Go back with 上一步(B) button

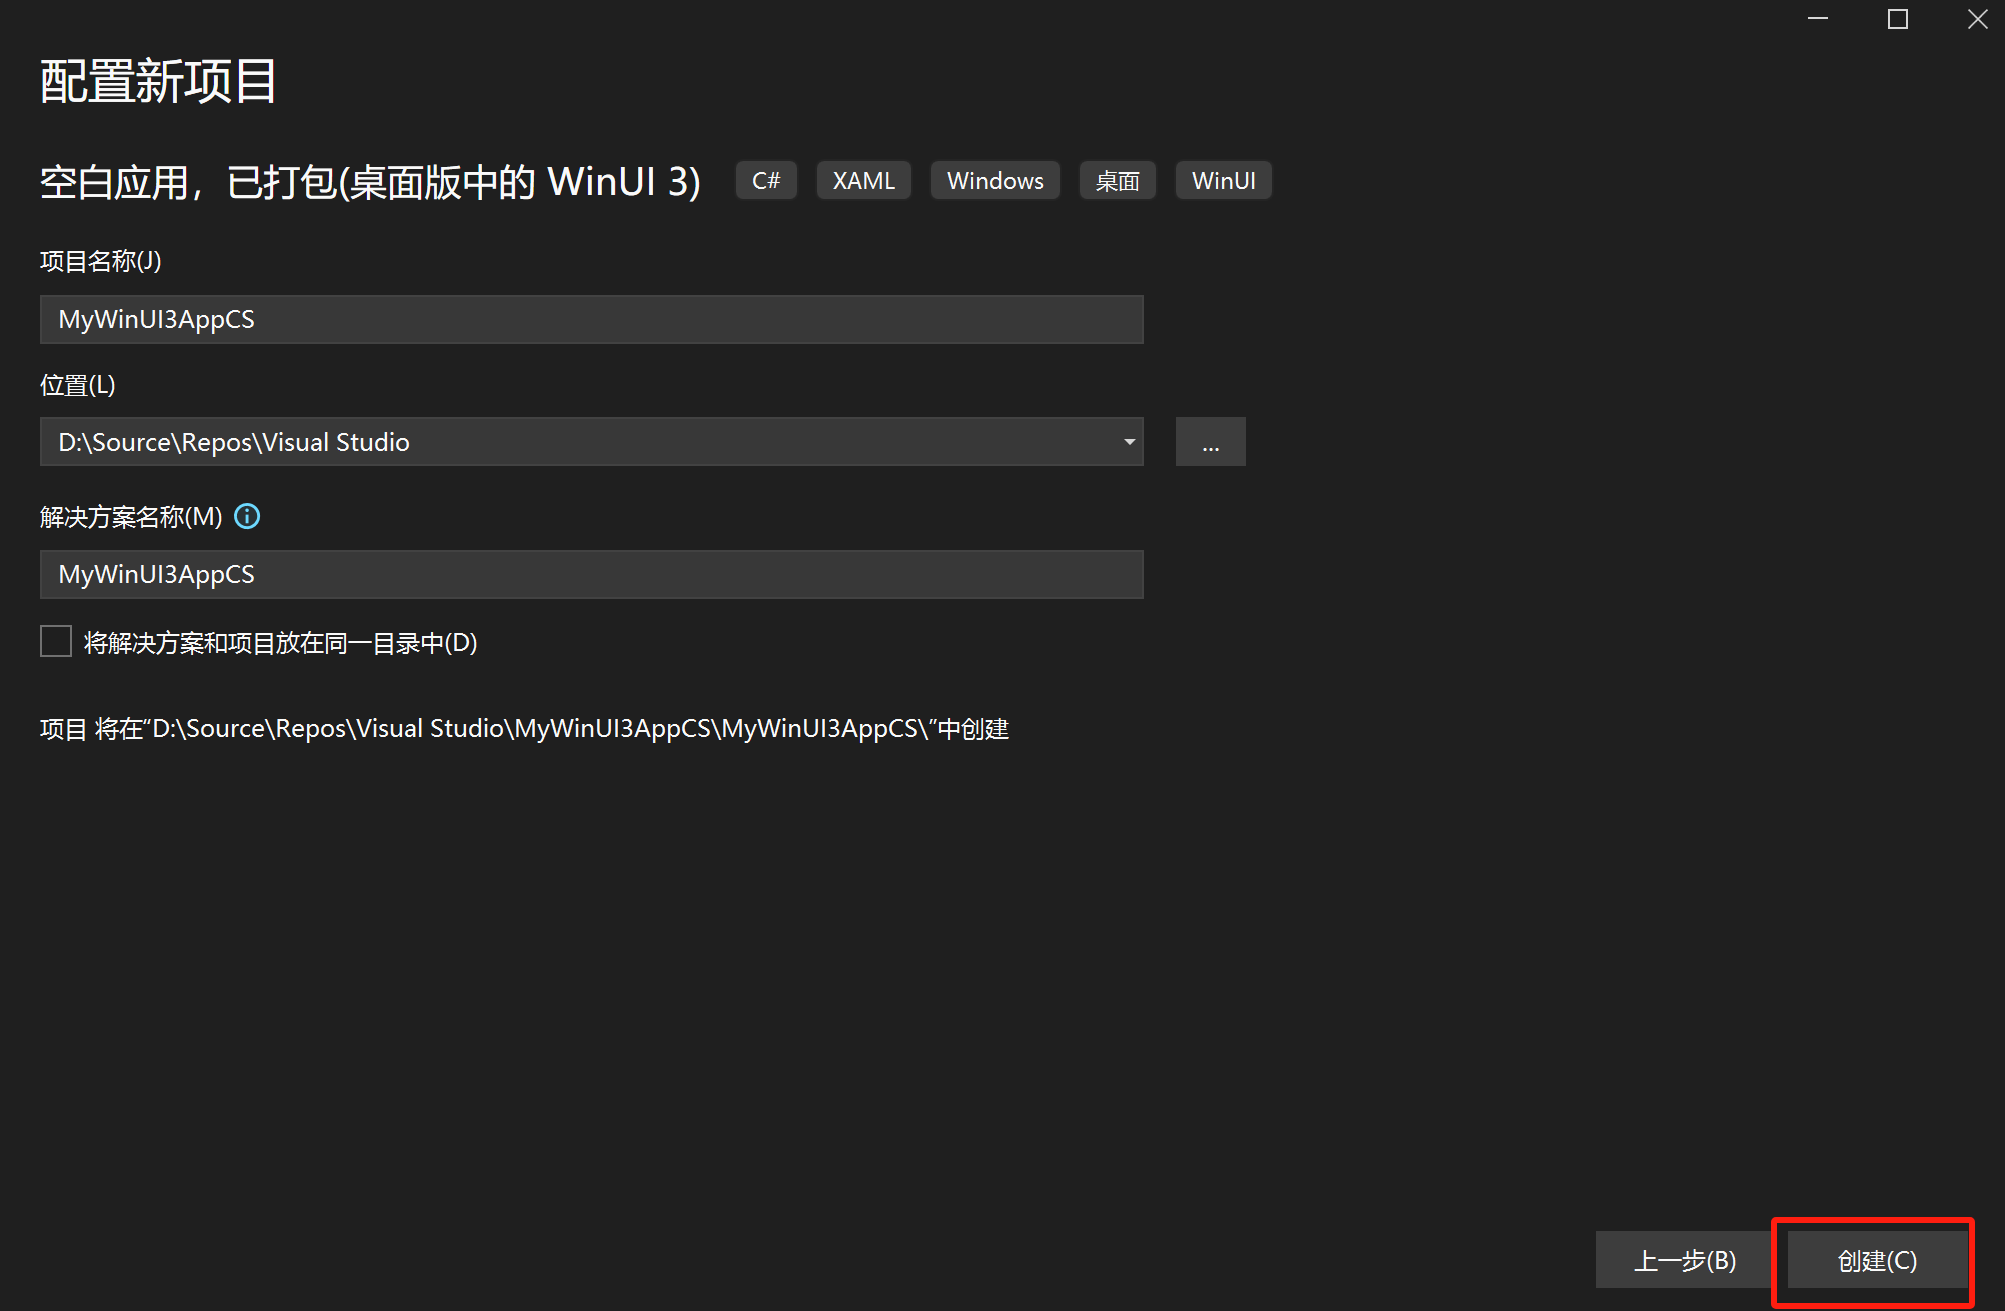(x=1684, y=1260)
